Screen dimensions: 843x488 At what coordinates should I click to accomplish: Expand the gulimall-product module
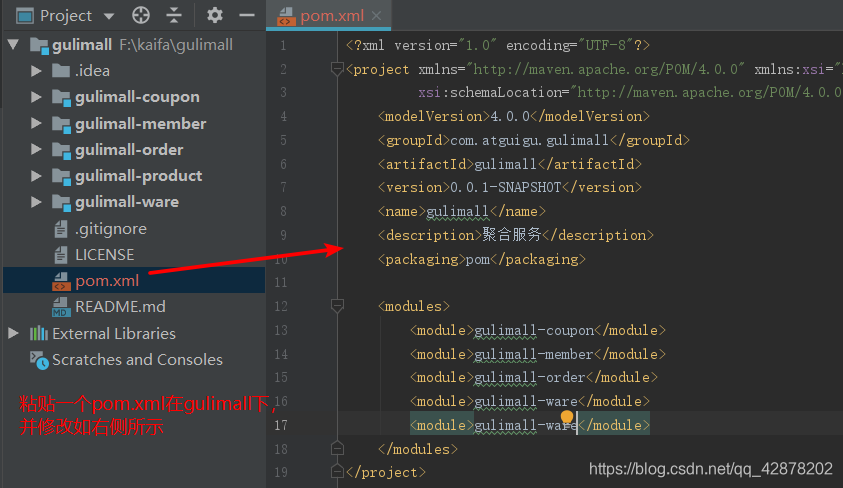[36, 176]
